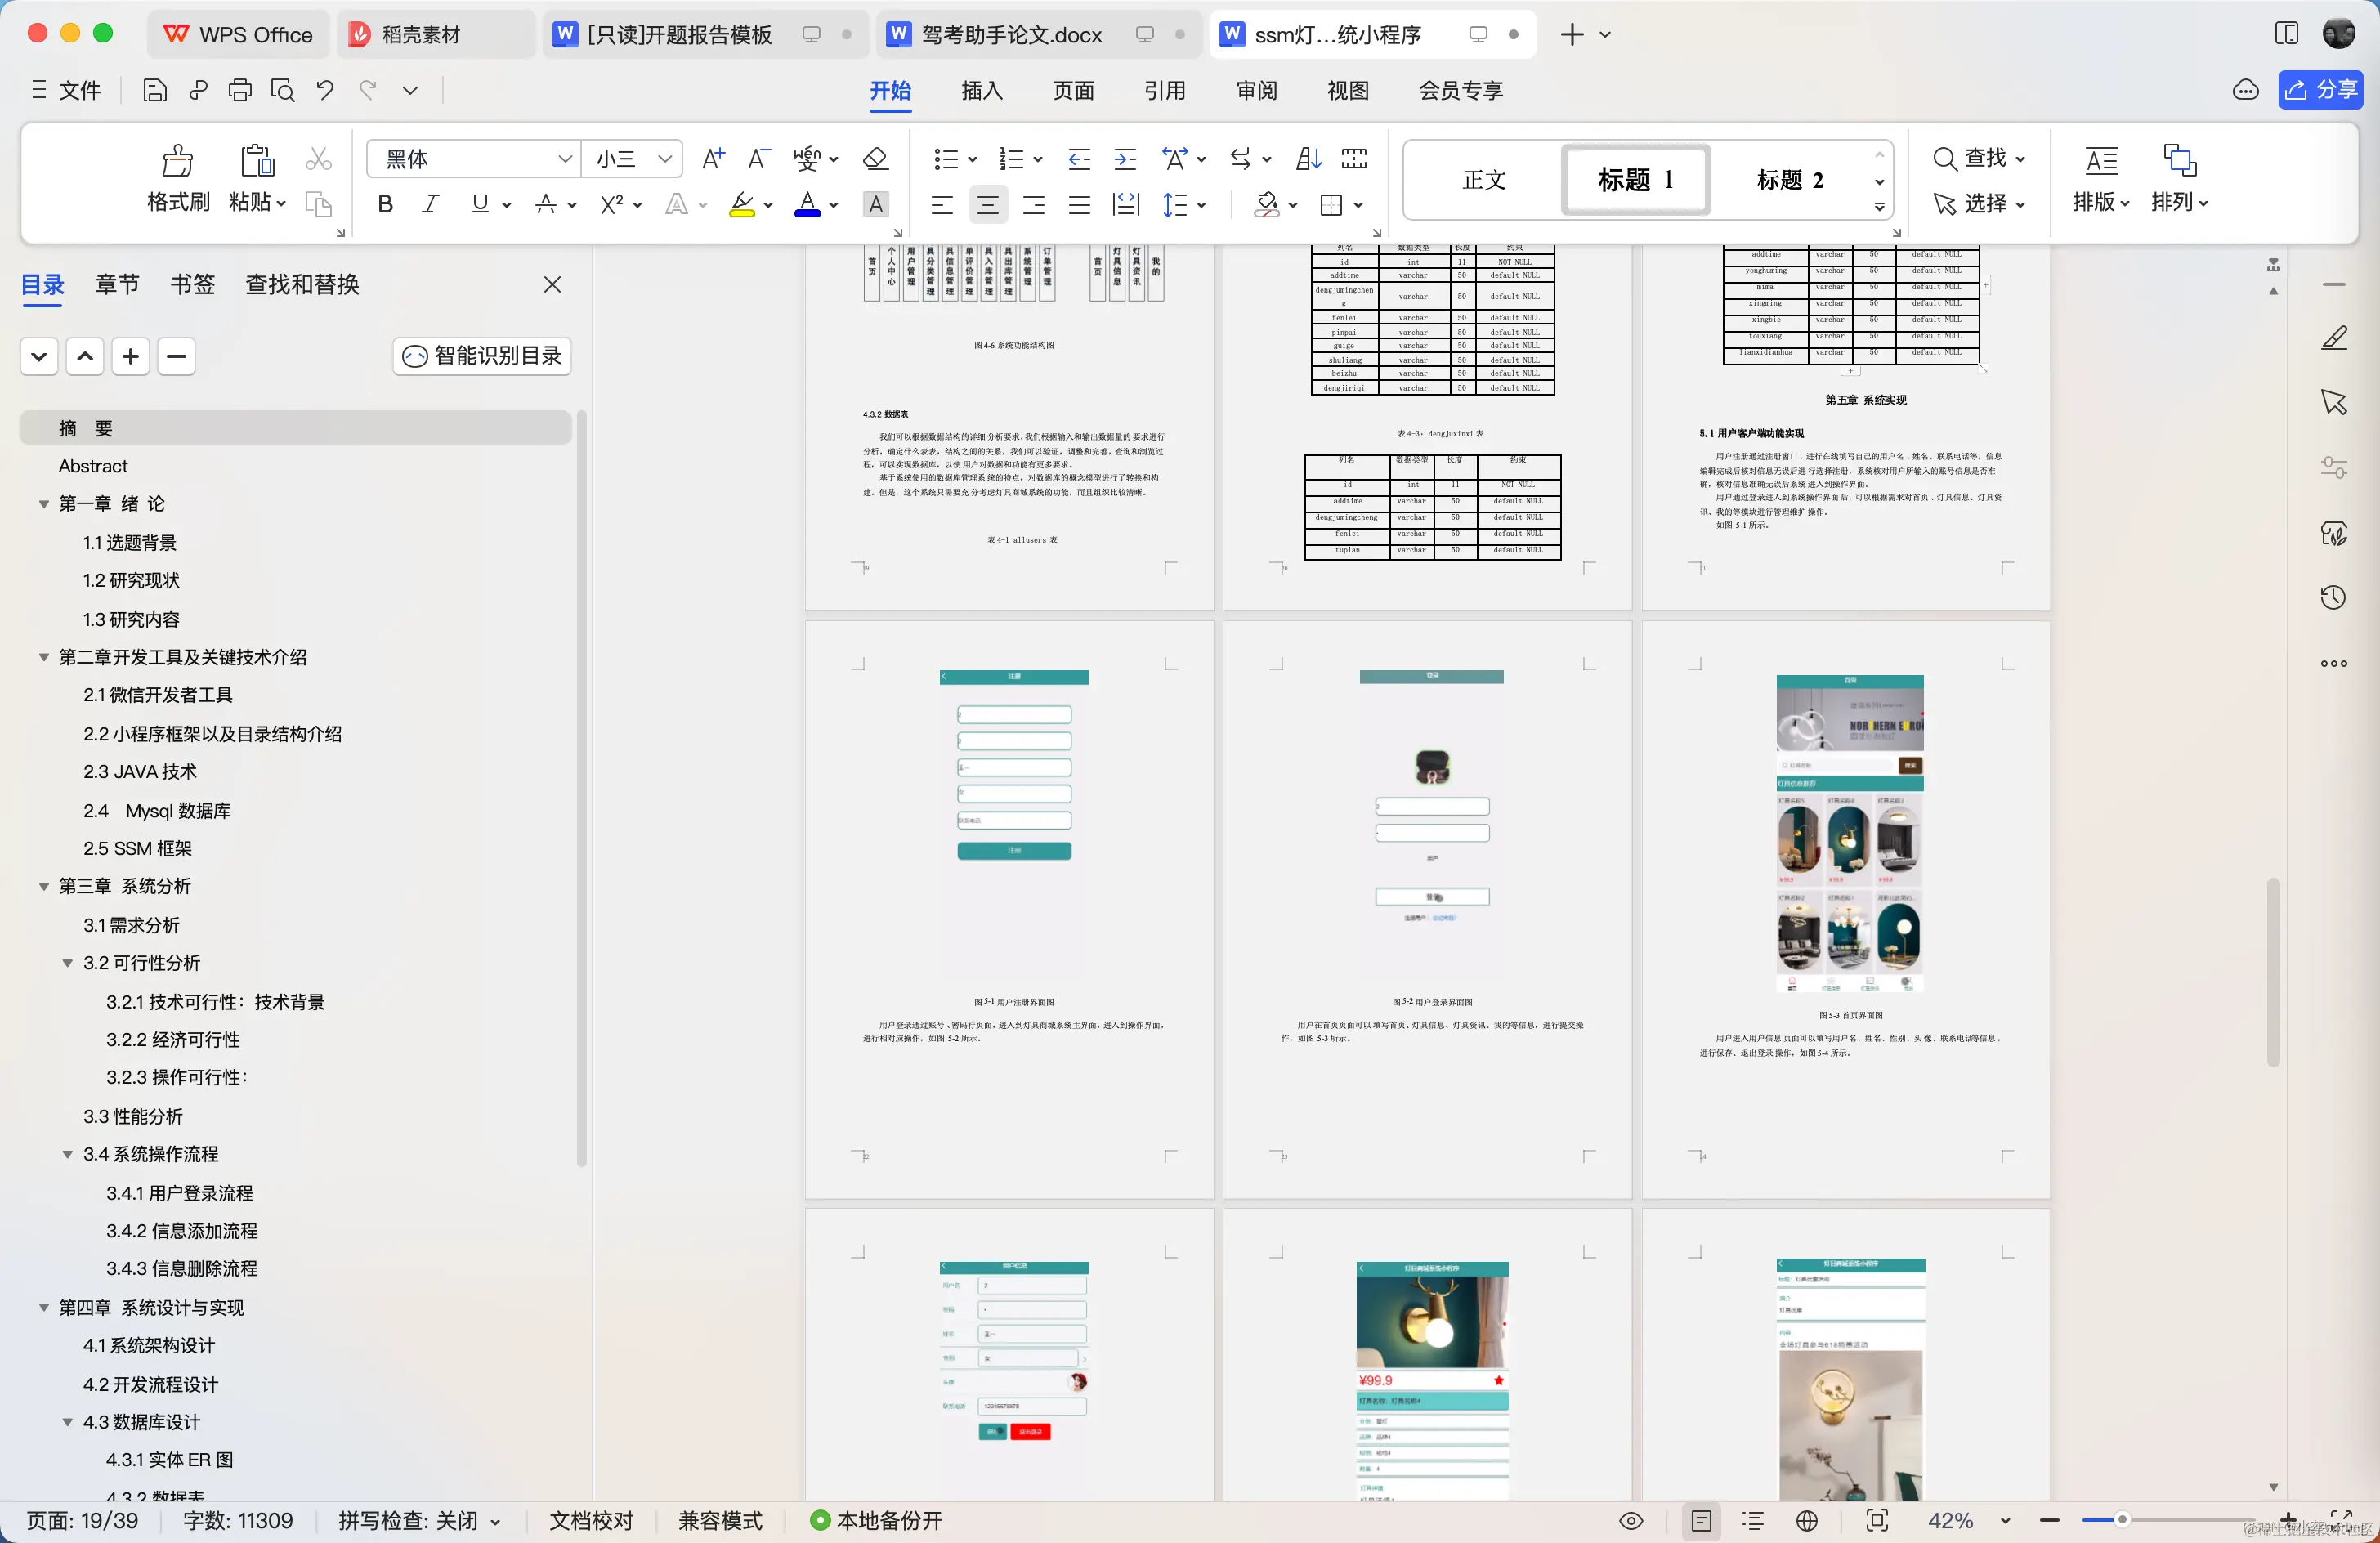Image resolution: width=2380 pixels, height=1543 pixels.
Task: Collapse the 第三章 系统分析 outline entry
Action: (x=43, y=886)
